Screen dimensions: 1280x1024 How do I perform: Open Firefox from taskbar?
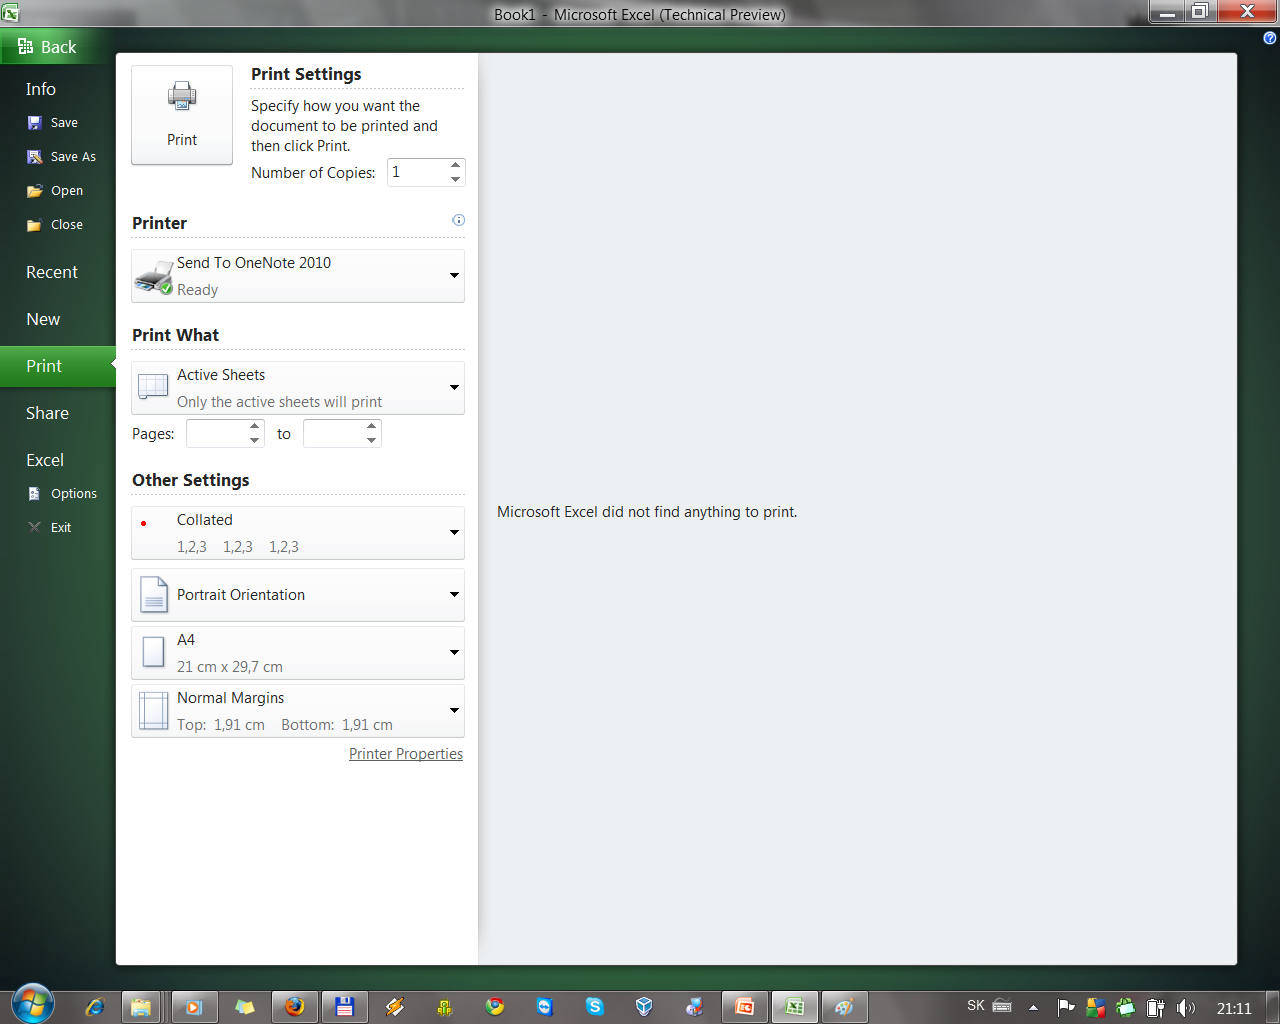tap(294, 1007)
